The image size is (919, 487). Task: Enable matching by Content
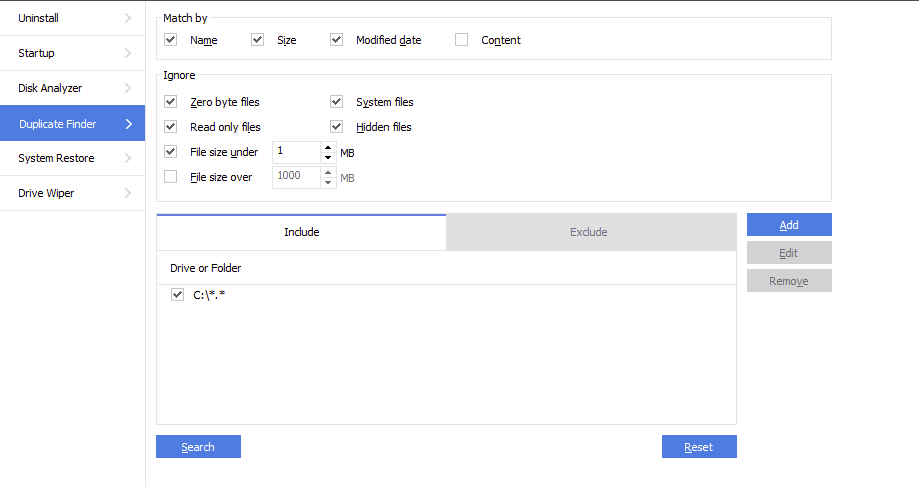pyautogui.click(x=462, y=40)
